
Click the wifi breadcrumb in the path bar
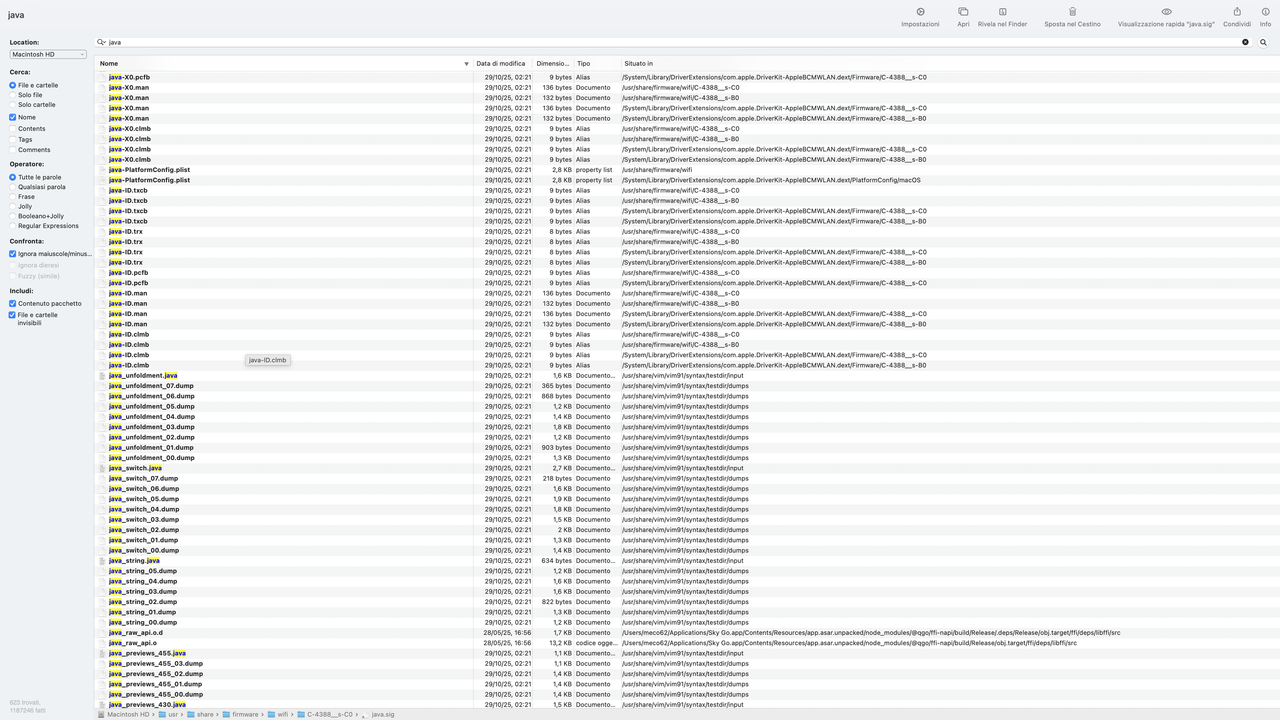281,714
